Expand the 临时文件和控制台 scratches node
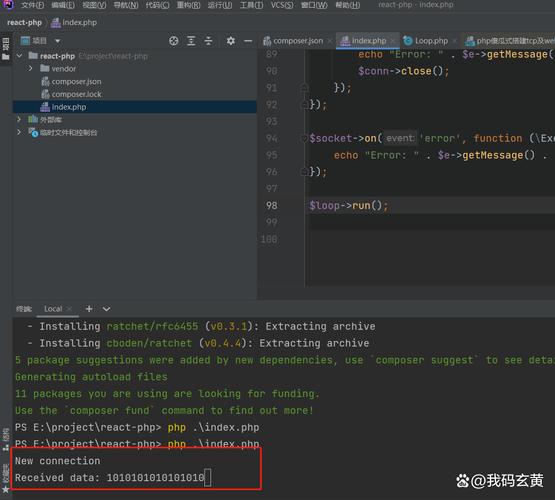Image resolution: width=555 pixels, height=500 pixels. [x=19, y=132]
